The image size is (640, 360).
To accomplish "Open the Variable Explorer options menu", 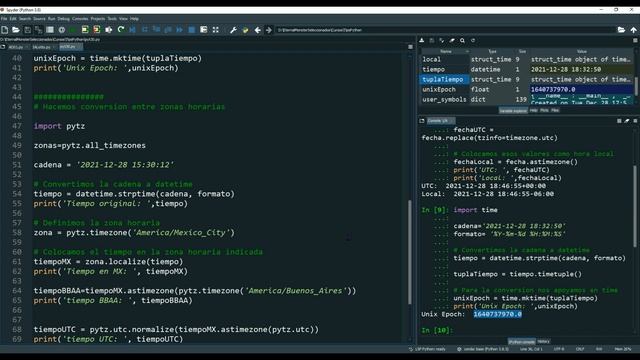I will point(635,40).
